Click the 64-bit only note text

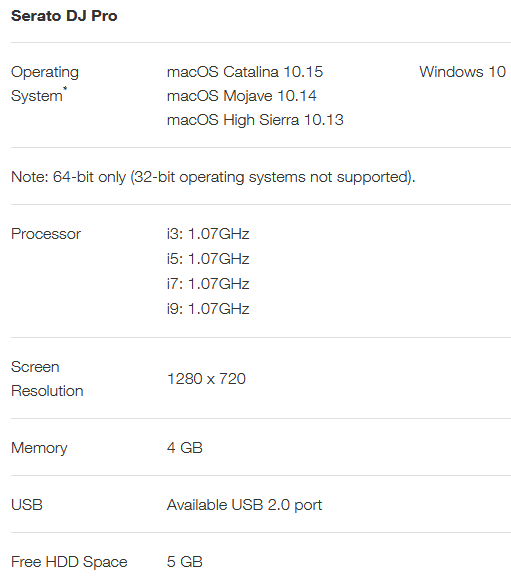tap(213, 177)
